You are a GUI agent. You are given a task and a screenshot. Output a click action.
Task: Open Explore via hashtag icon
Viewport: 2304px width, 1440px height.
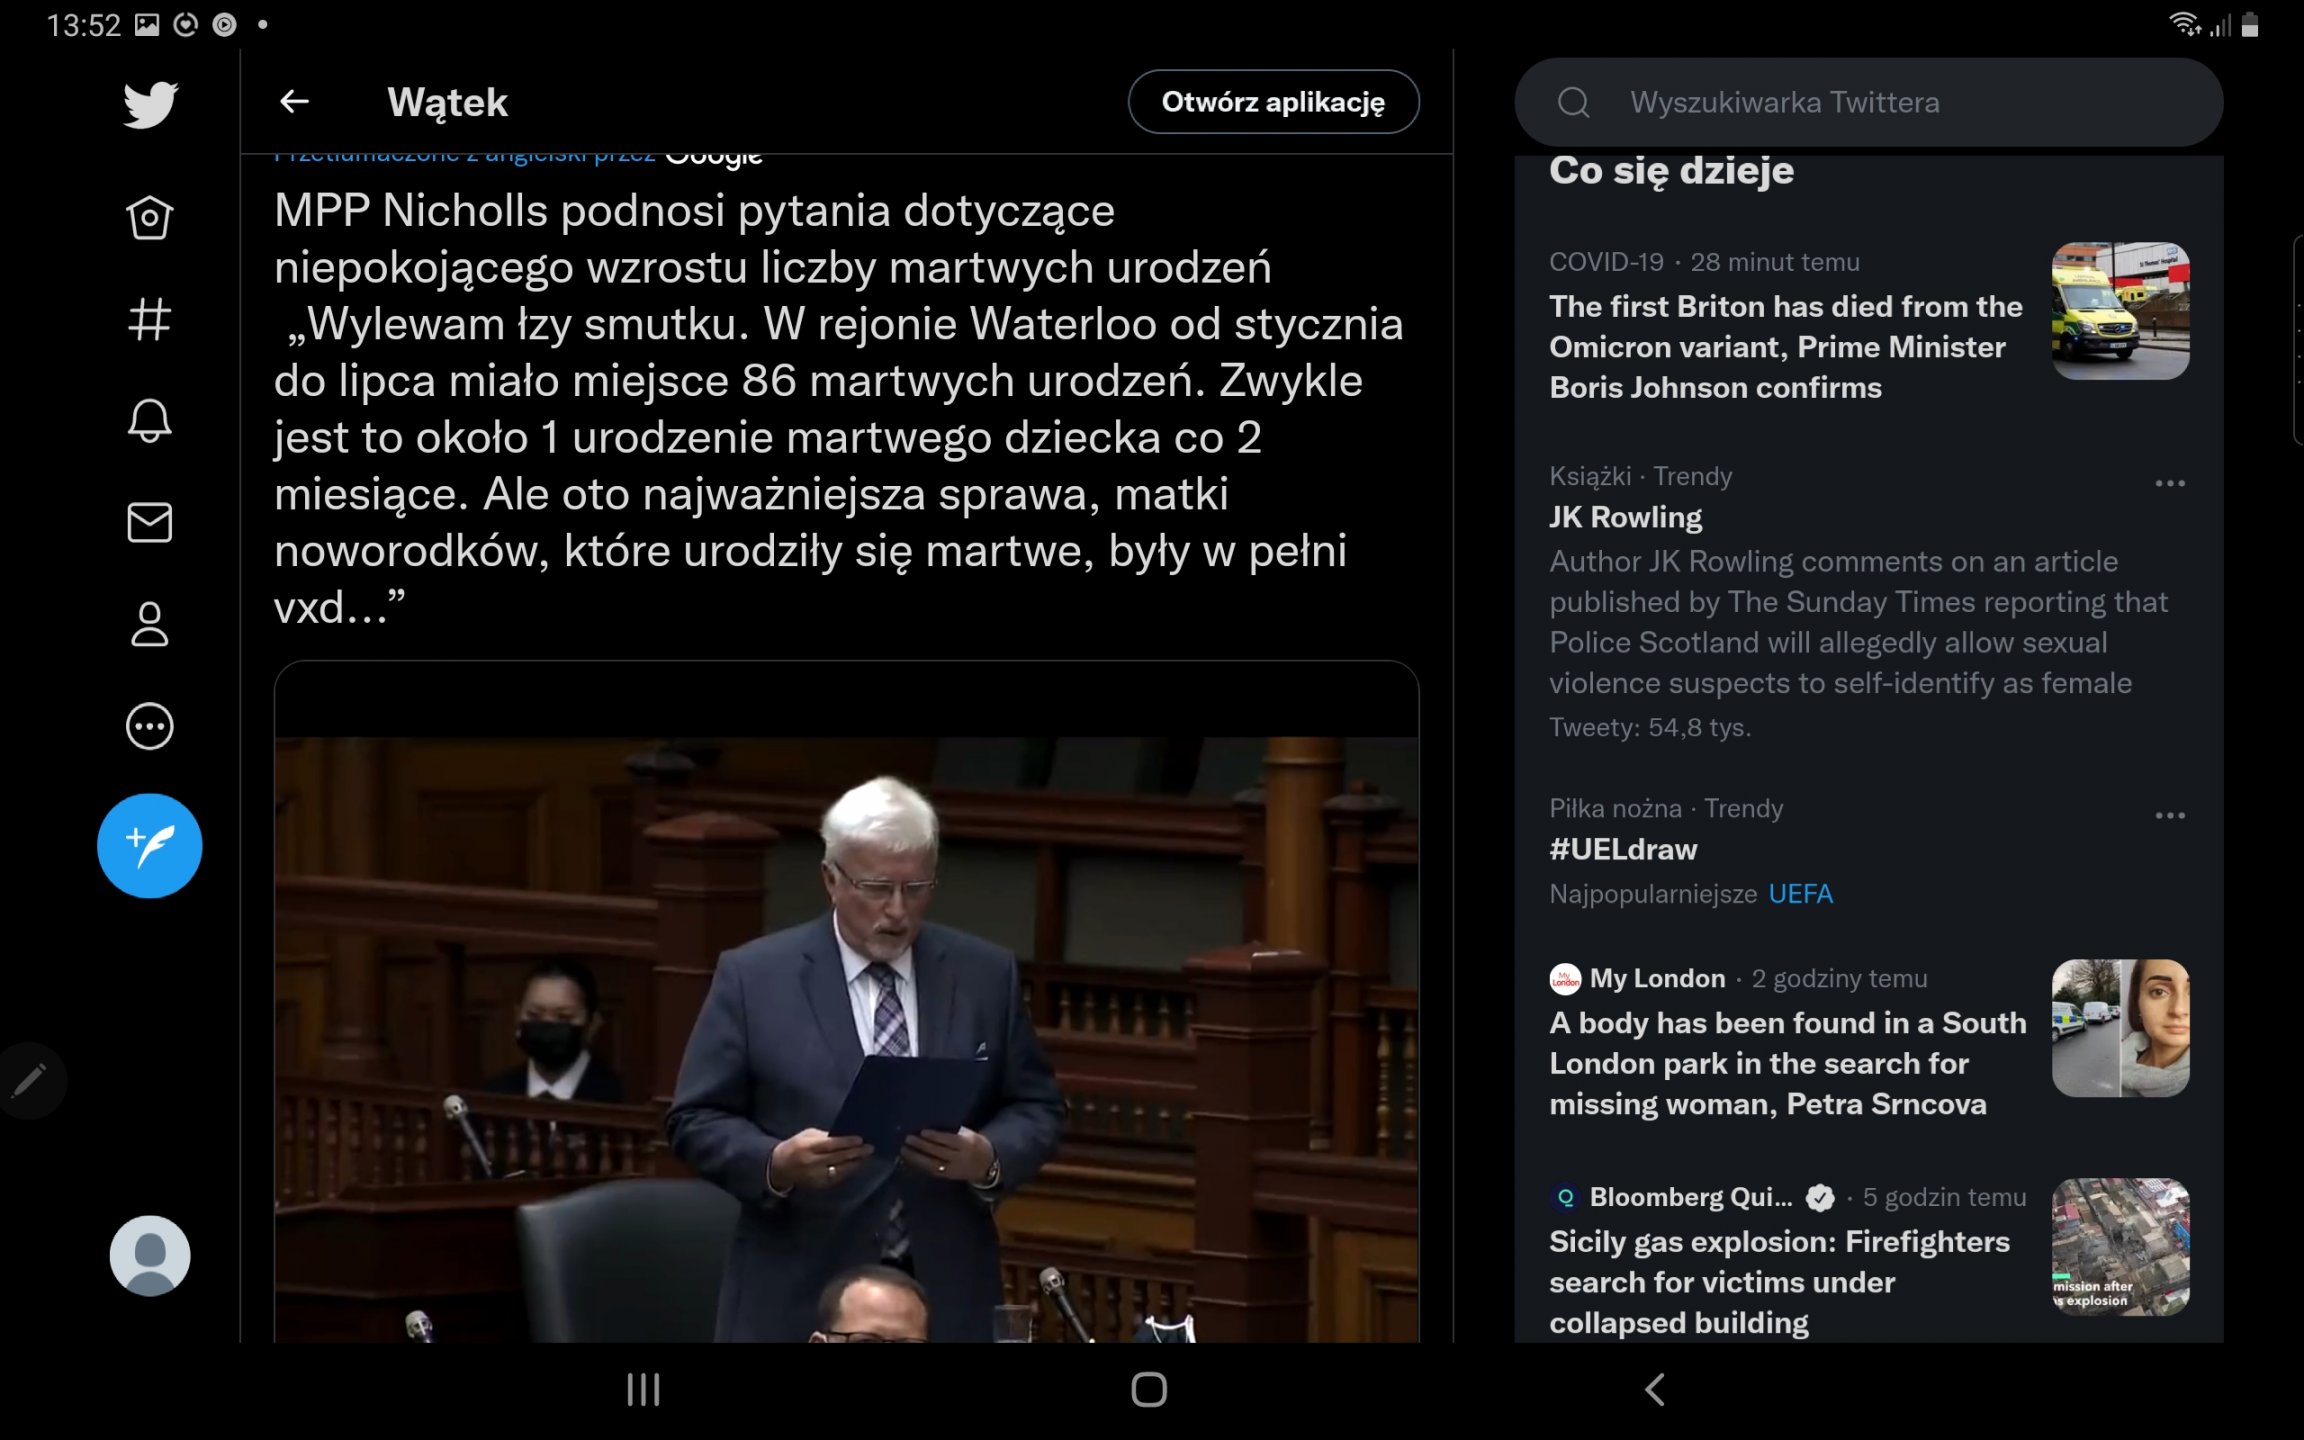point(150,320)
